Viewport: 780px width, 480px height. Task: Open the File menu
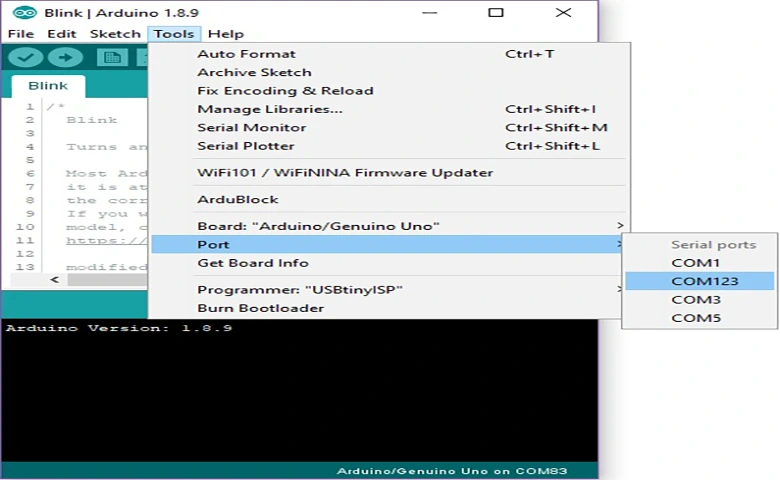[x=21, y=34]
